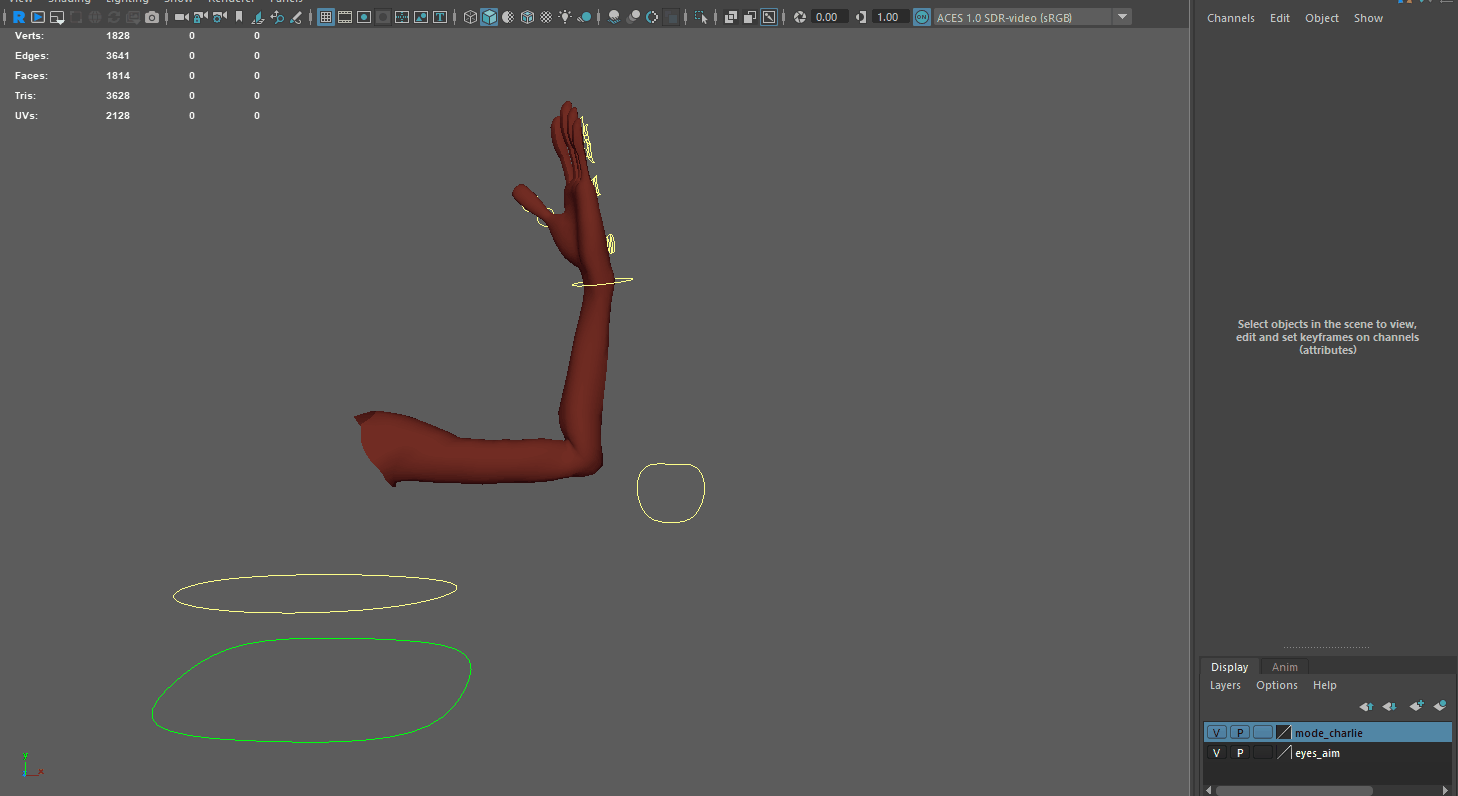The height and width of the screenshot is (796, 1458).
Task: Toggle Use All Lights bulb icon
Action: [565, 17]
